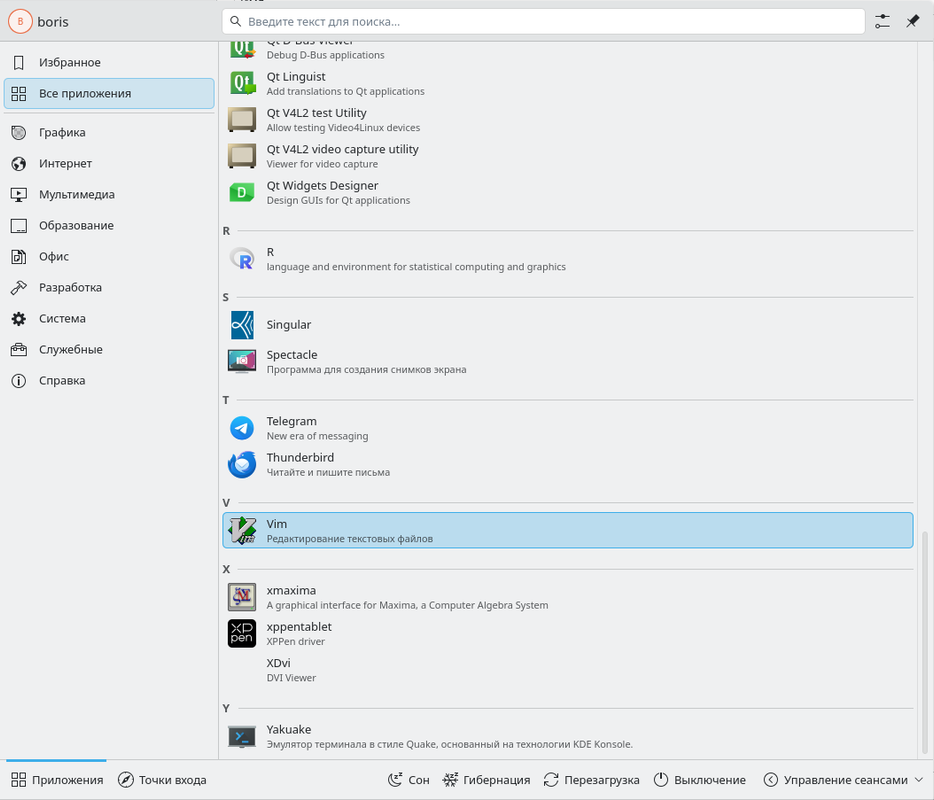
Task: Click the Qt V4L2 test Utility icon
Action: (x=242, y=120)
